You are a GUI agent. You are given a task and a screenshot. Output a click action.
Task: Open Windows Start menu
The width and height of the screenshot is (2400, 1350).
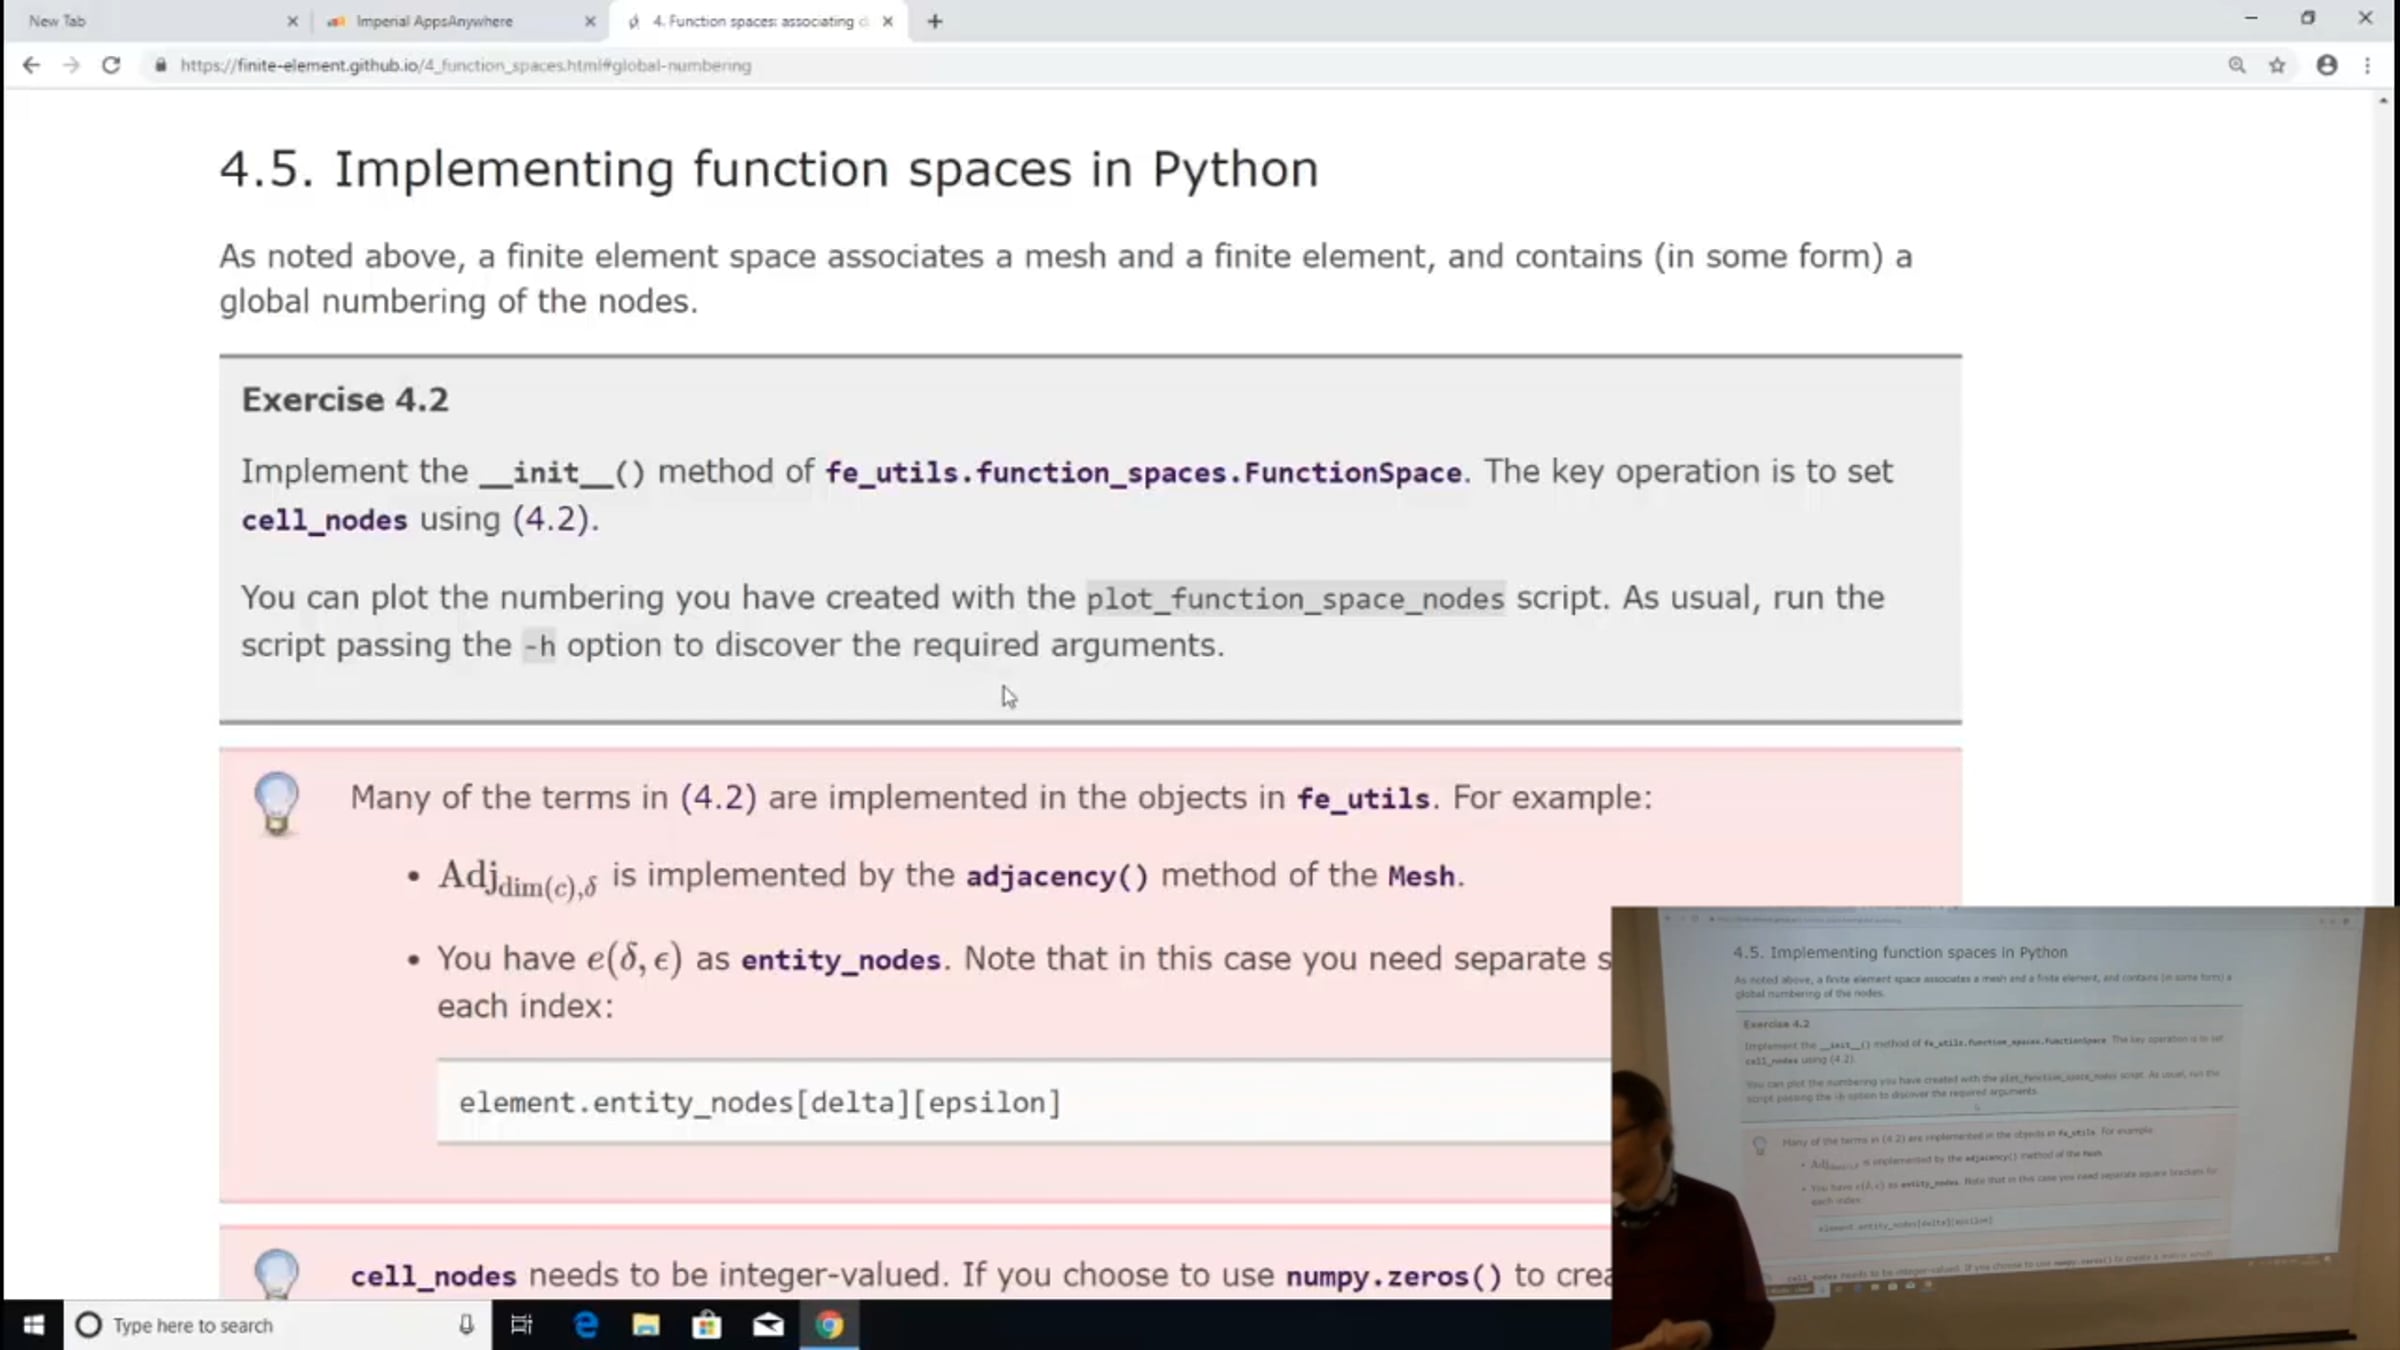coord(33,1325)
